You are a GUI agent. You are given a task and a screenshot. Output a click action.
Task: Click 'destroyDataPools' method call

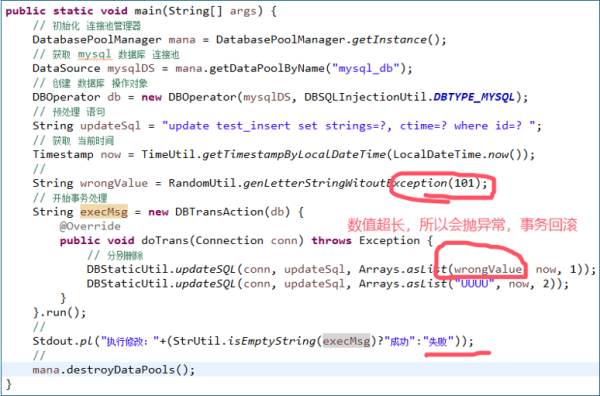pos(121,370)
